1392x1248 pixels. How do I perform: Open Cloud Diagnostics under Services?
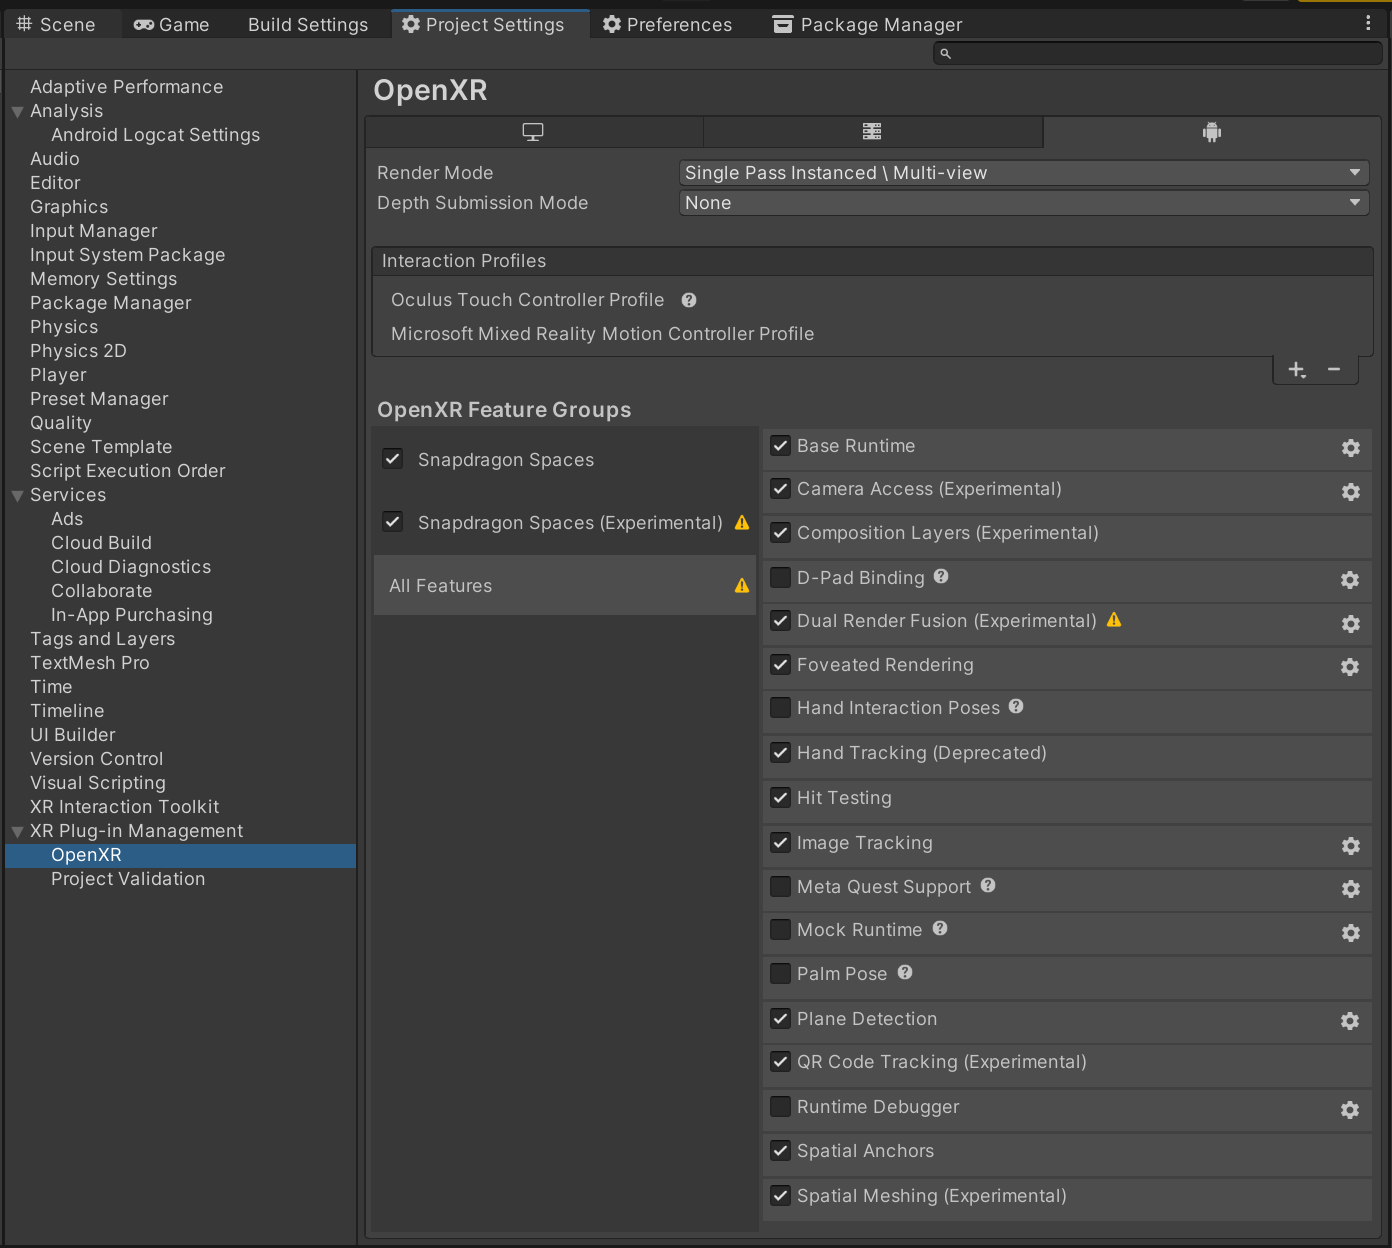[x=131, y=567]
